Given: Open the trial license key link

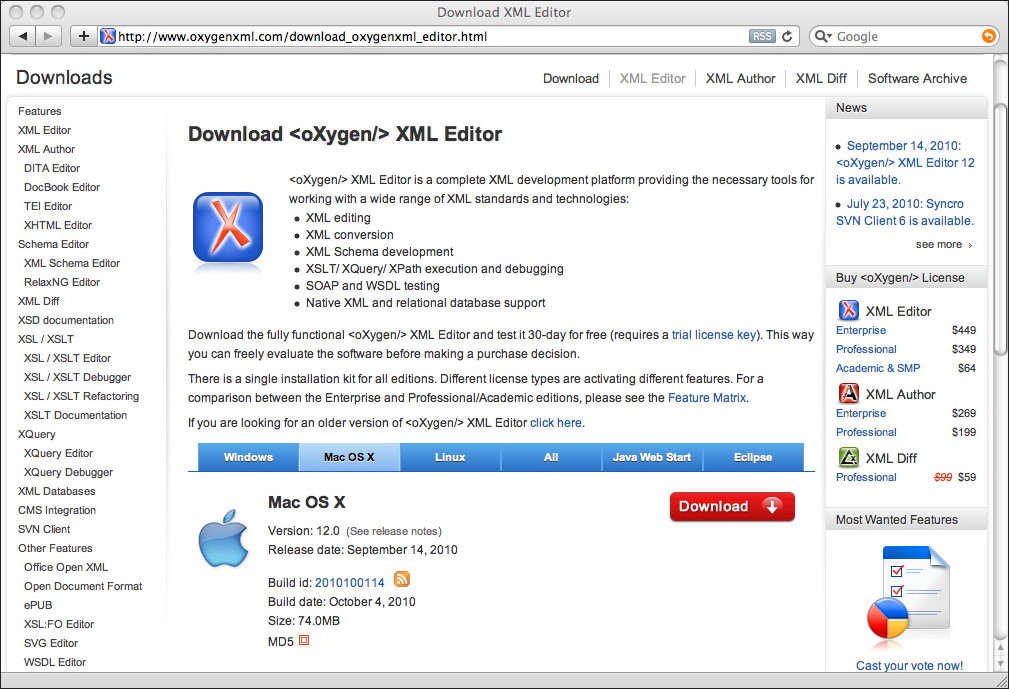Looking at the screenshot, I should (714, 335).
